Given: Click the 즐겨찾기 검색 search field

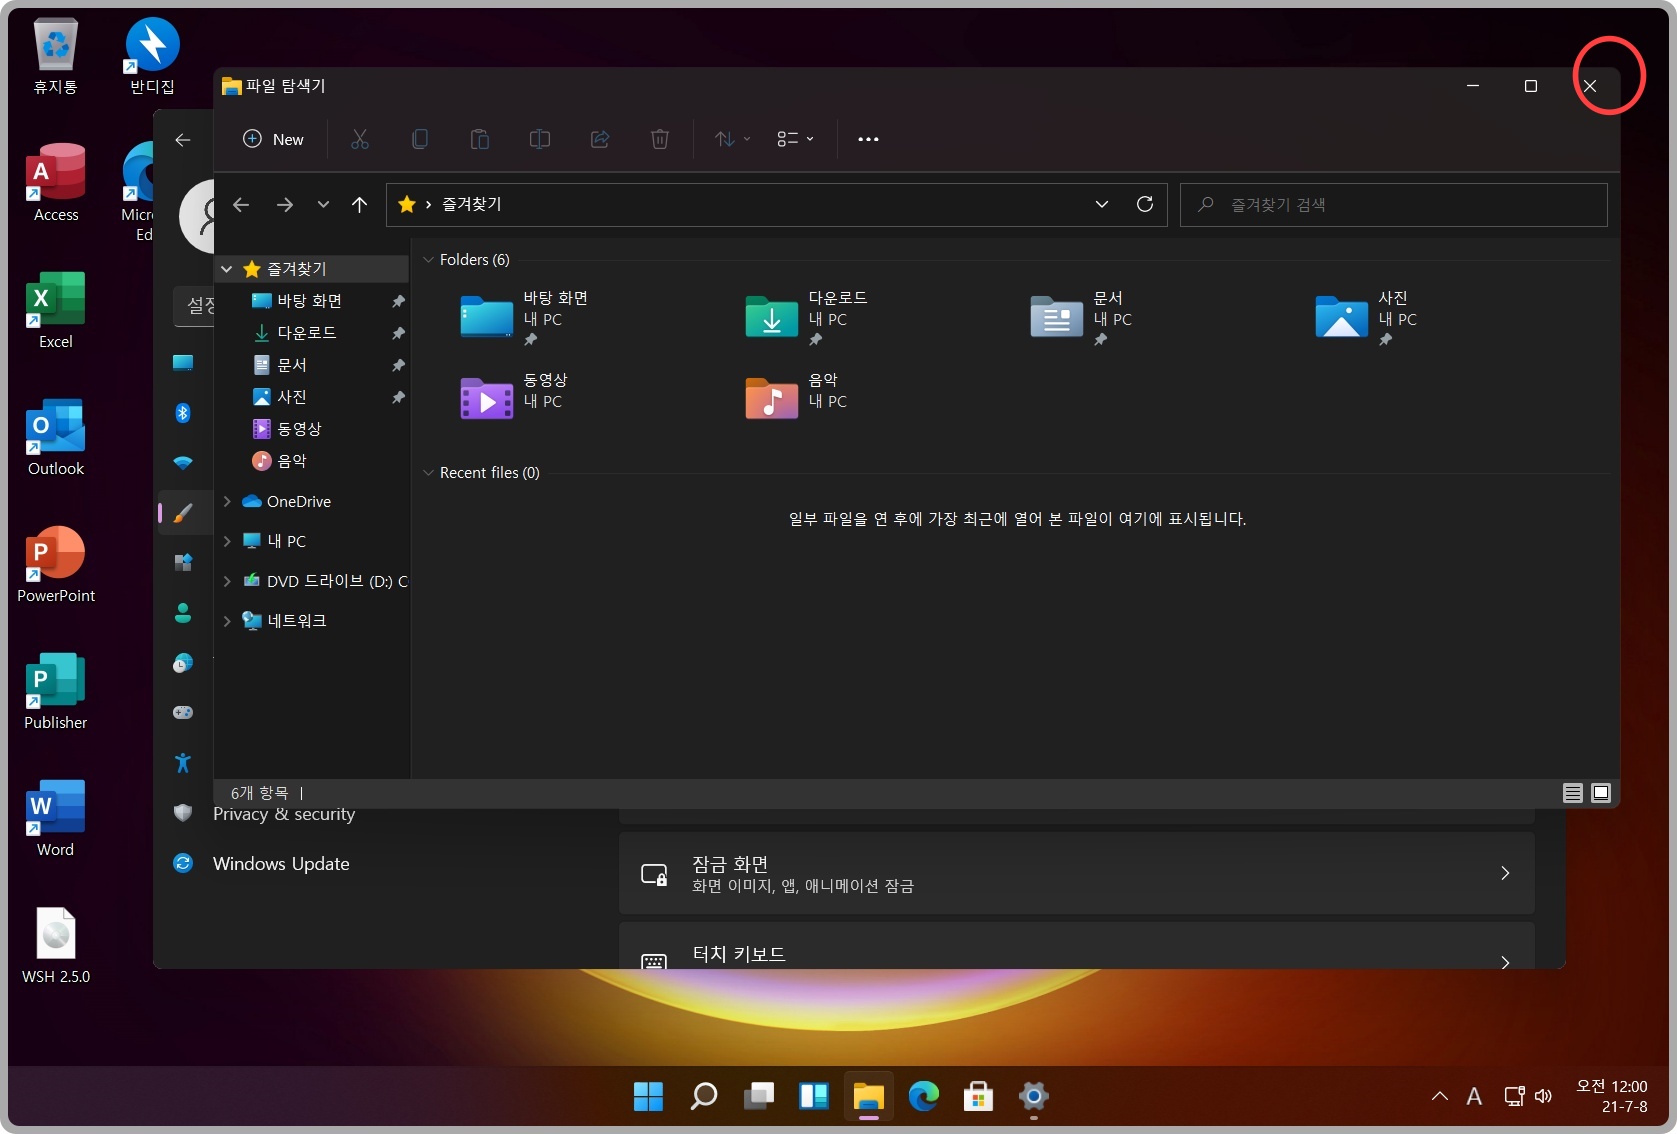Looking at the screenshot, I should [1393, 204].
